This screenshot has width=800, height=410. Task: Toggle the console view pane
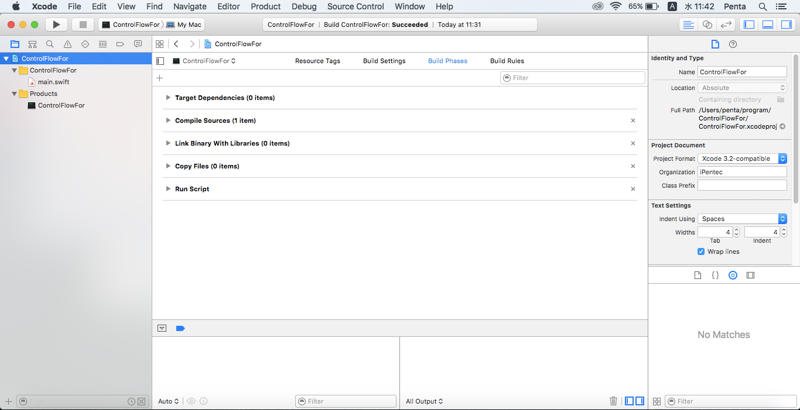tap(639, 401)
